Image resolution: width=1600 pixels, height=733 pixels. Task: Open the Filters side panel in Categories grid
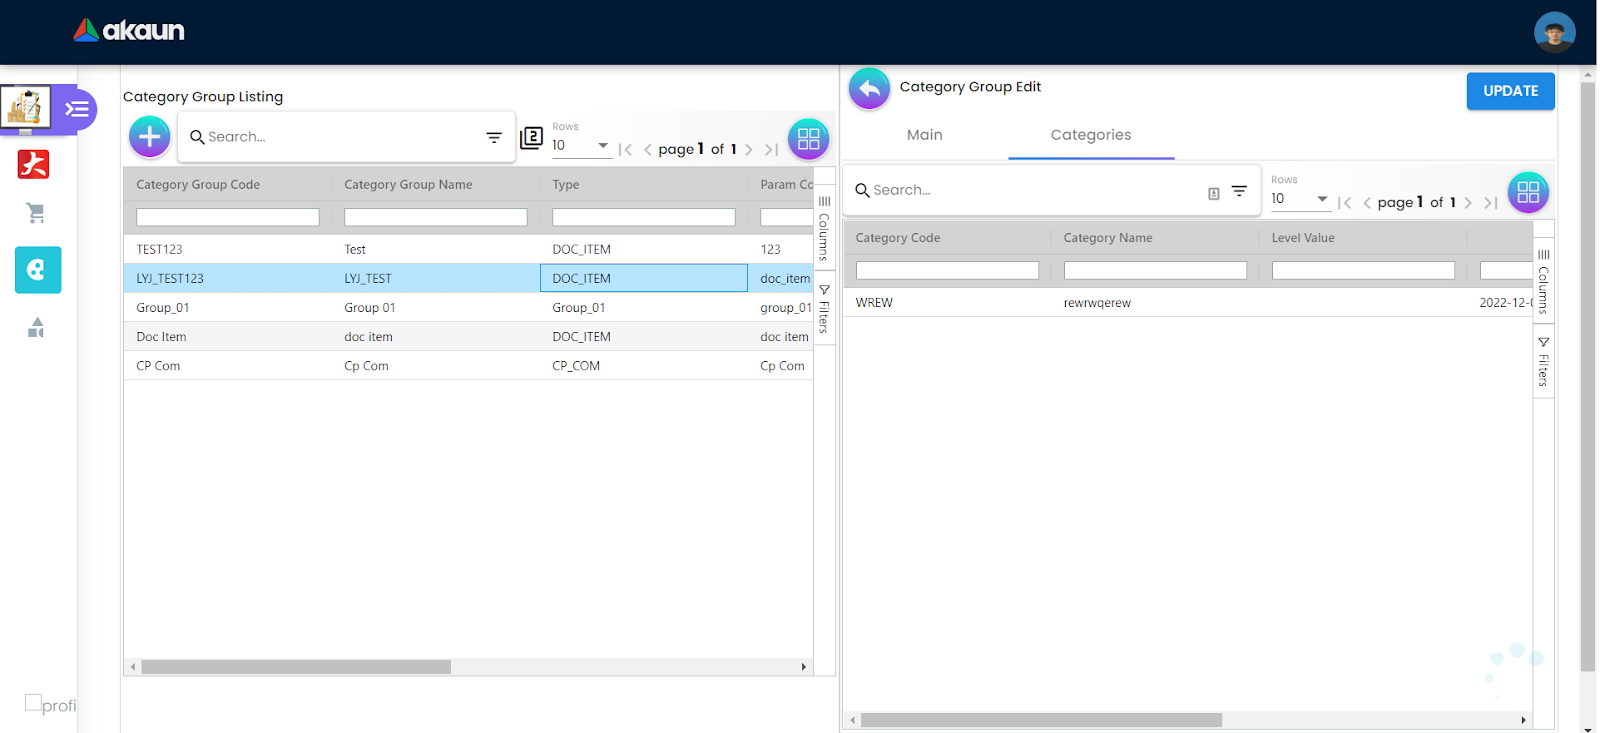[x=1543, y=362]
